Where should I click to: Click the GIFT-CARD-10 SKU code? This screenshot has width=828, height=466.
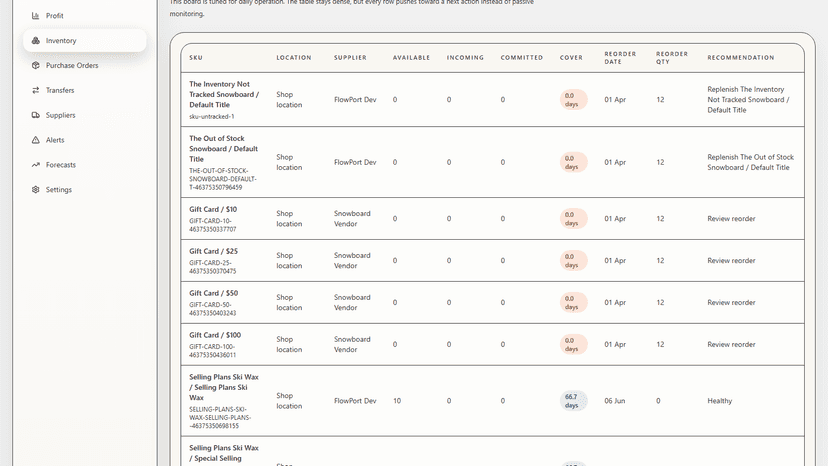click(x=213, y=225)
